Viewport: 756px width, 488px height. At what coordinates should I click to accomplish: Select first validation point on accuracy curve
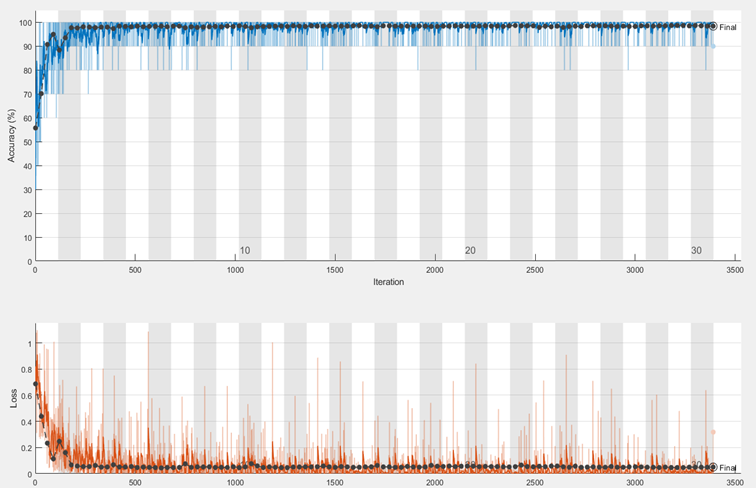point(36,128)
